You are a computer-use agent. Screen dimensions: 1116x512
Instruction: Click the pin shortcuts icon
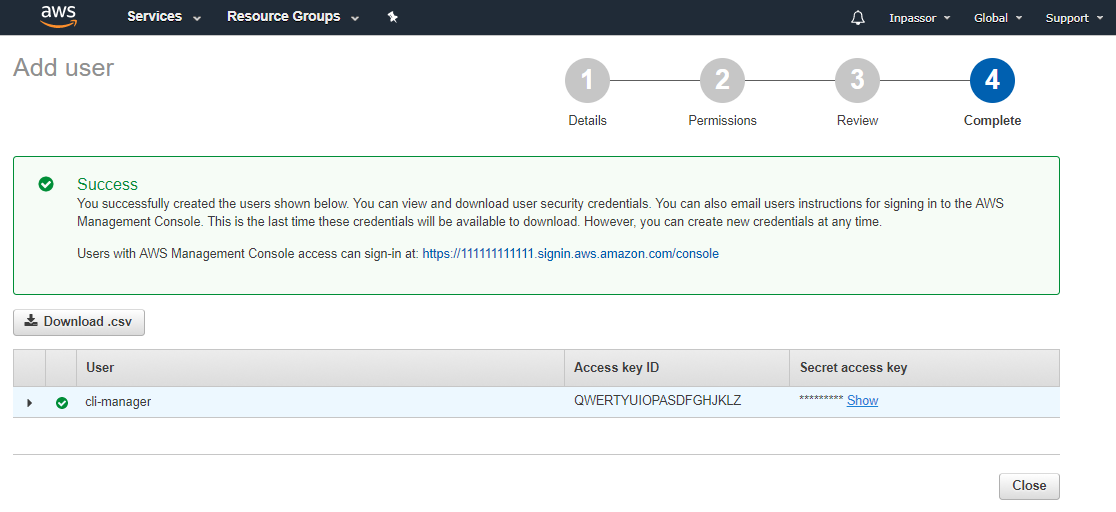393,17
